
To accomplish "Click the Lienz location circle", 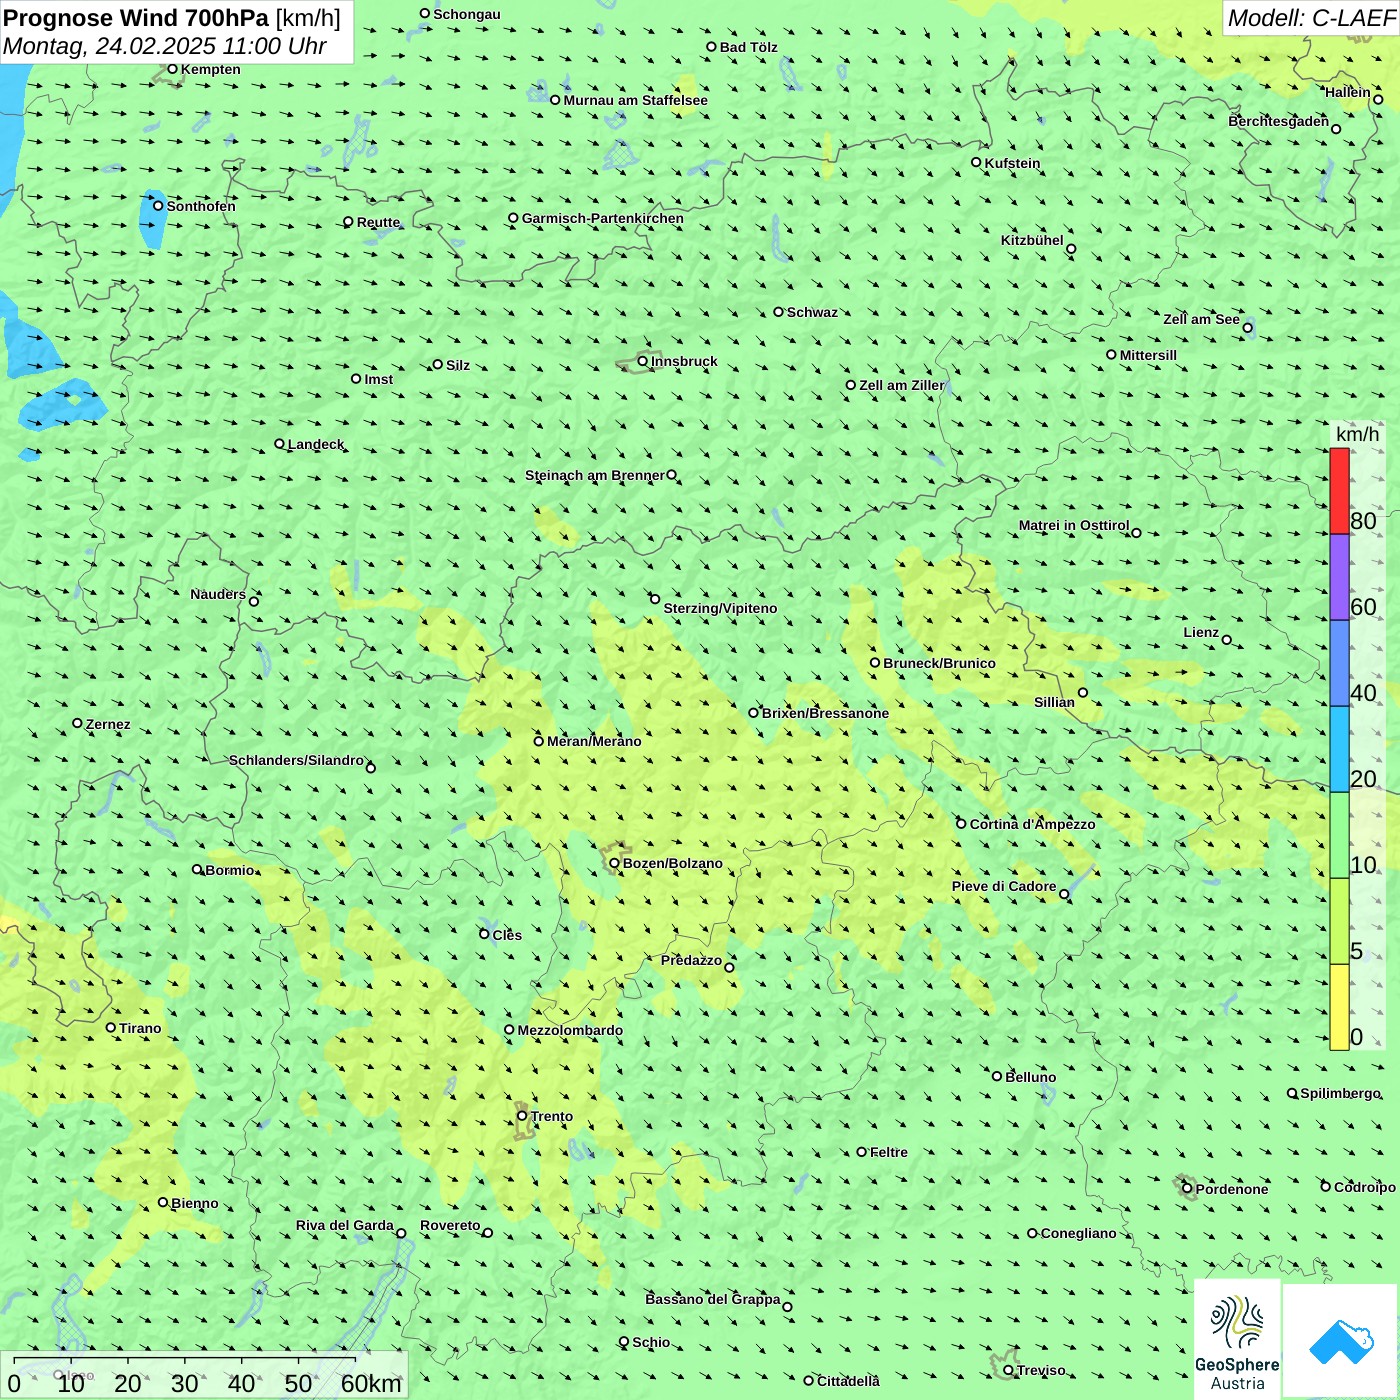I will point(1227,640).
